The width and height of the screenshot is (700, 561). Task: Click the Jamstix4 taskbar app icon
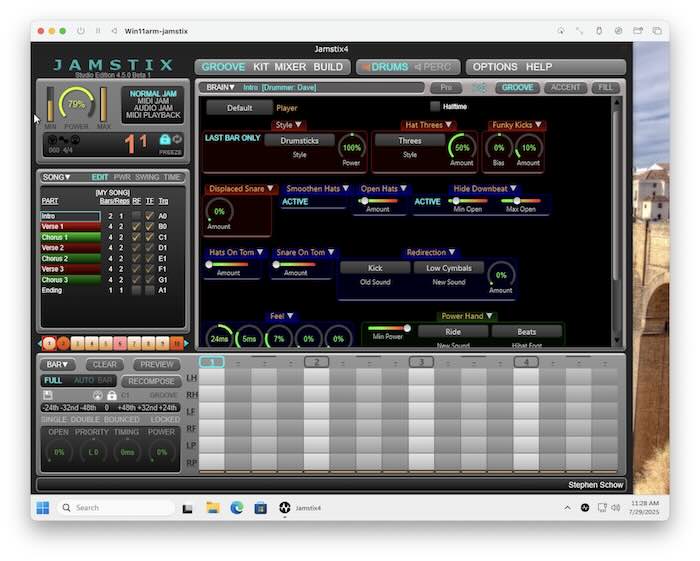284,507
